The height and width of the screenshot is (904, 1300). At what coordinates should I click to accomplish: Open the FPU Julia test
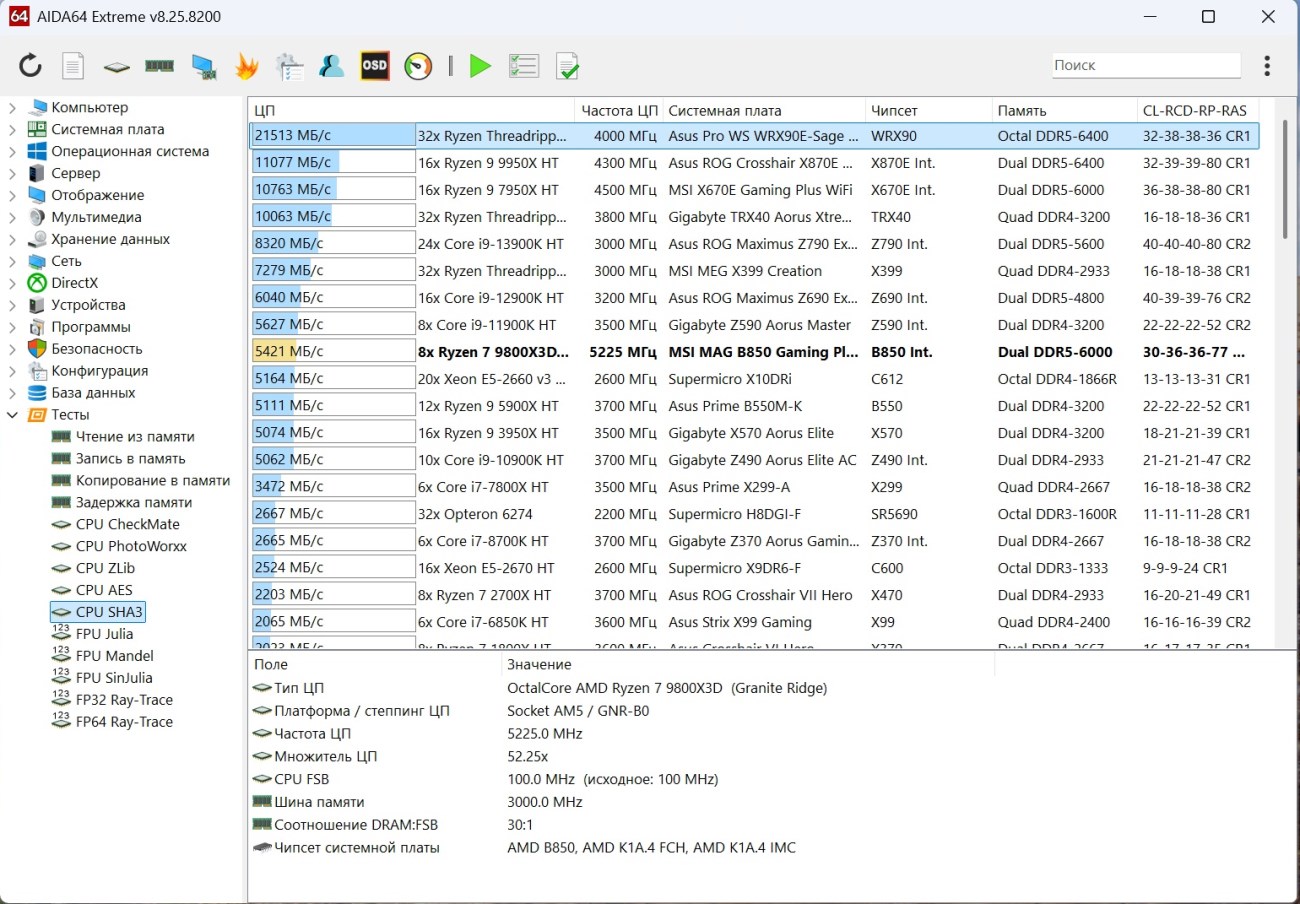[x=104, y=634]
